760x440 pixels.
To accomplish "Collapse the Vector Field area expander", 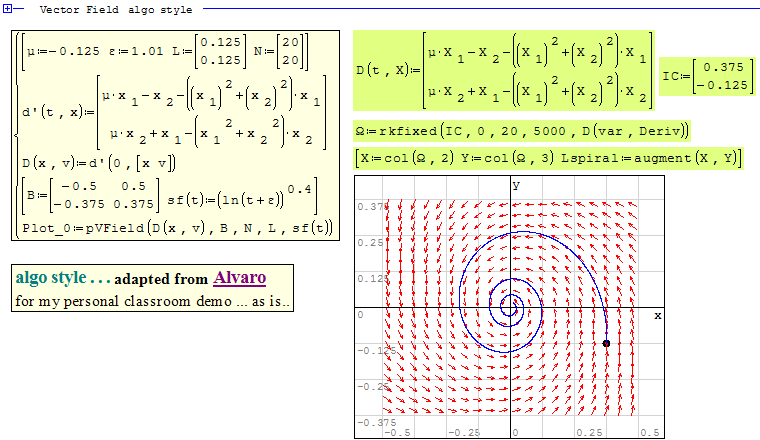I will [7, 8].
